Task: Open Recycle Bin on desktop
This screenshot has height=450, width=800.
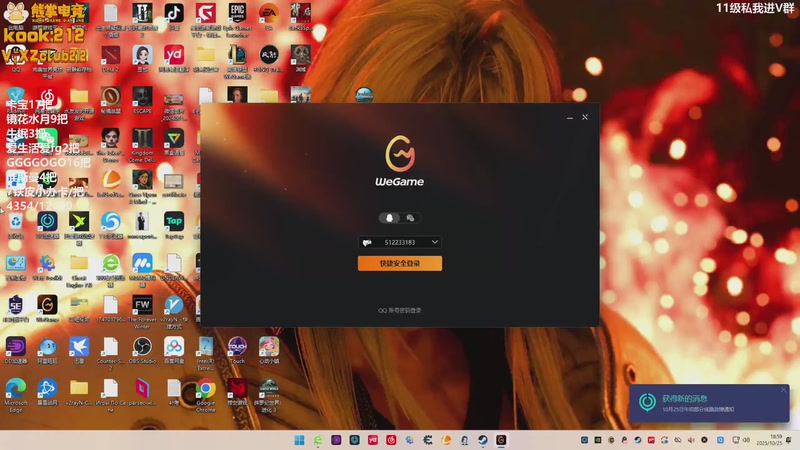Action: pyautogui.click(x=16, y=225)
